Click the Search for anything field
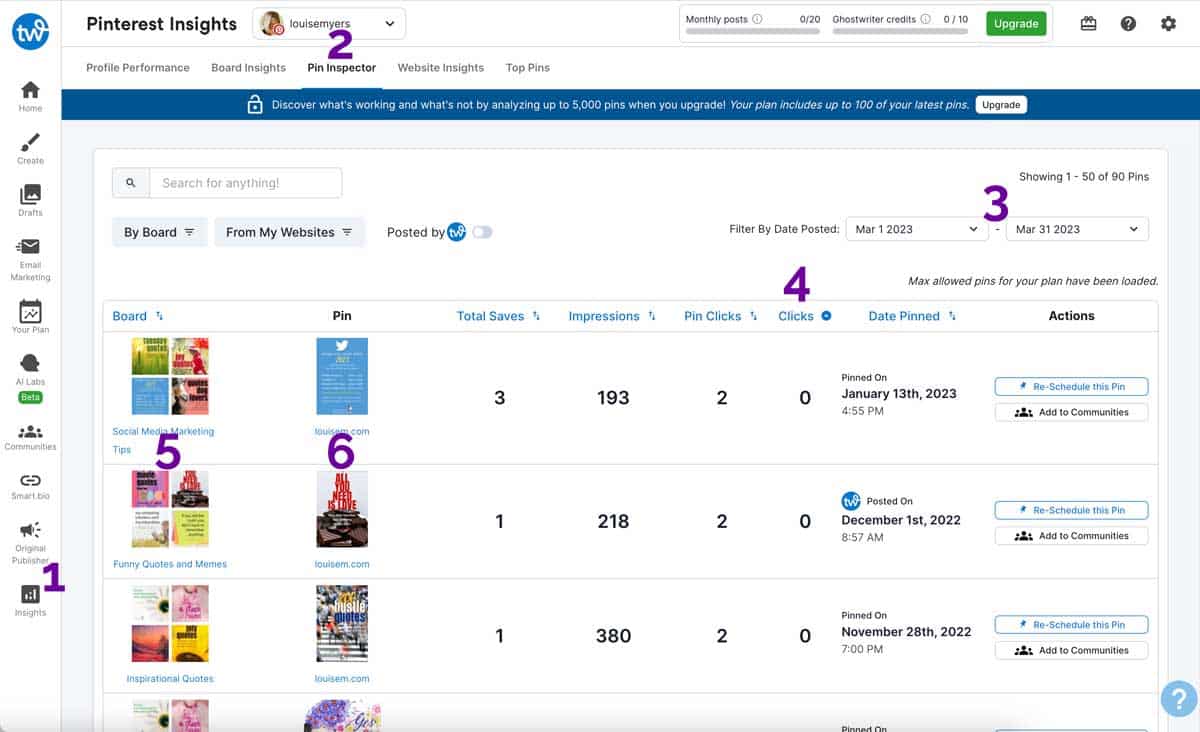 tap(245, 183)
